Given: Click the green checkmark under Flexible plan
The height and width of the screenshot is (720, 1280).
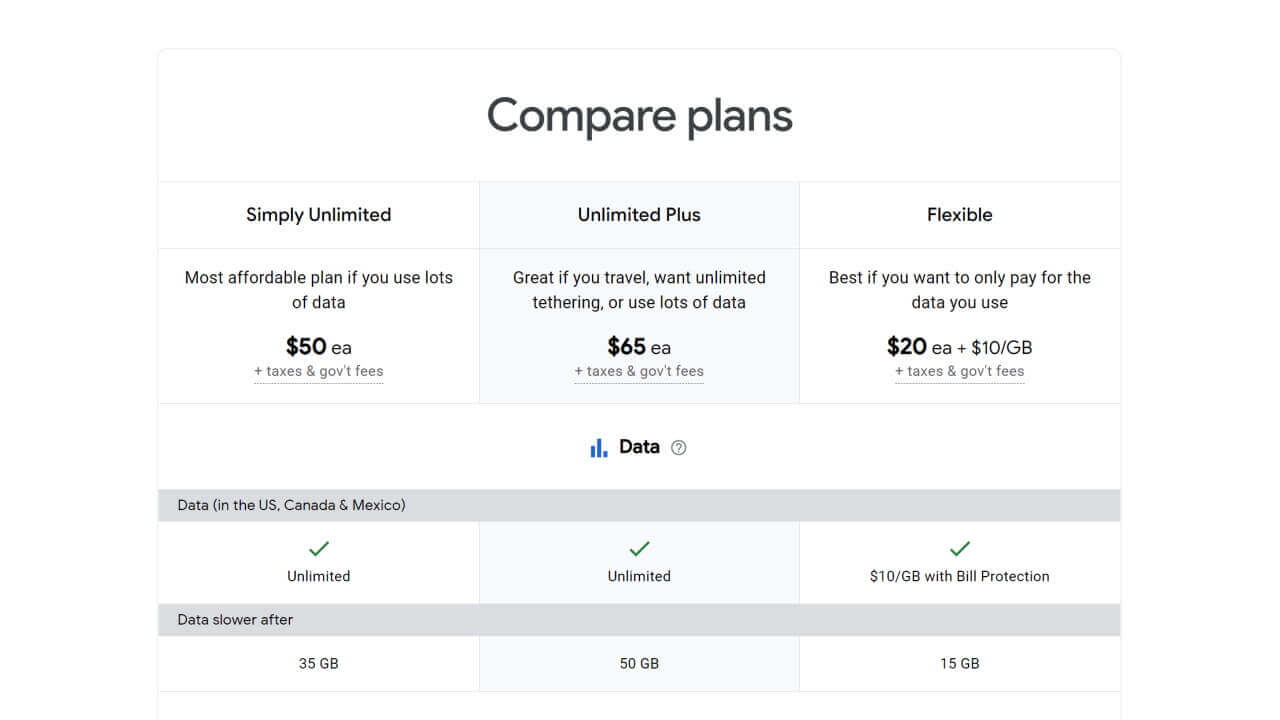Looking at the screenshot, I should (x=960, y=548).
